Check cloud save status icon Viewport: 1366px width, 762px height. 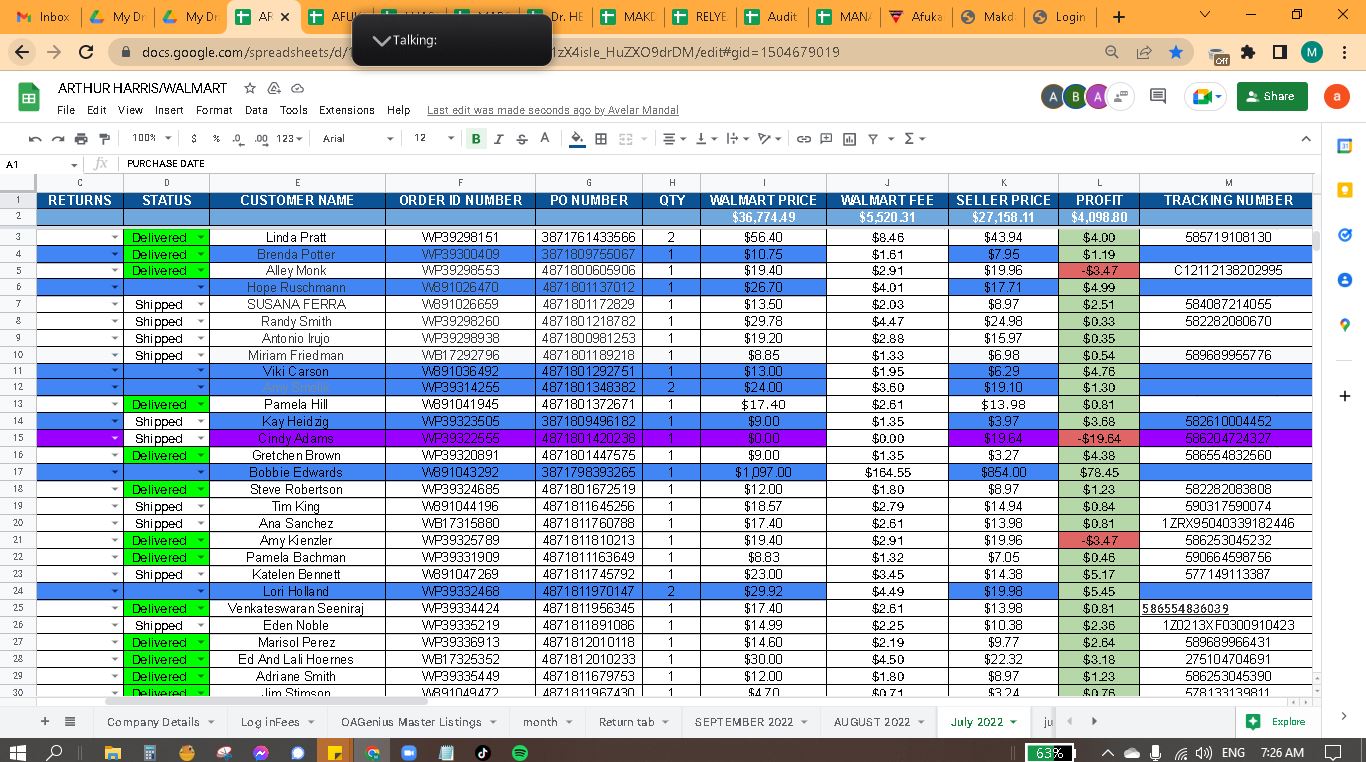[x=297, y=88]
